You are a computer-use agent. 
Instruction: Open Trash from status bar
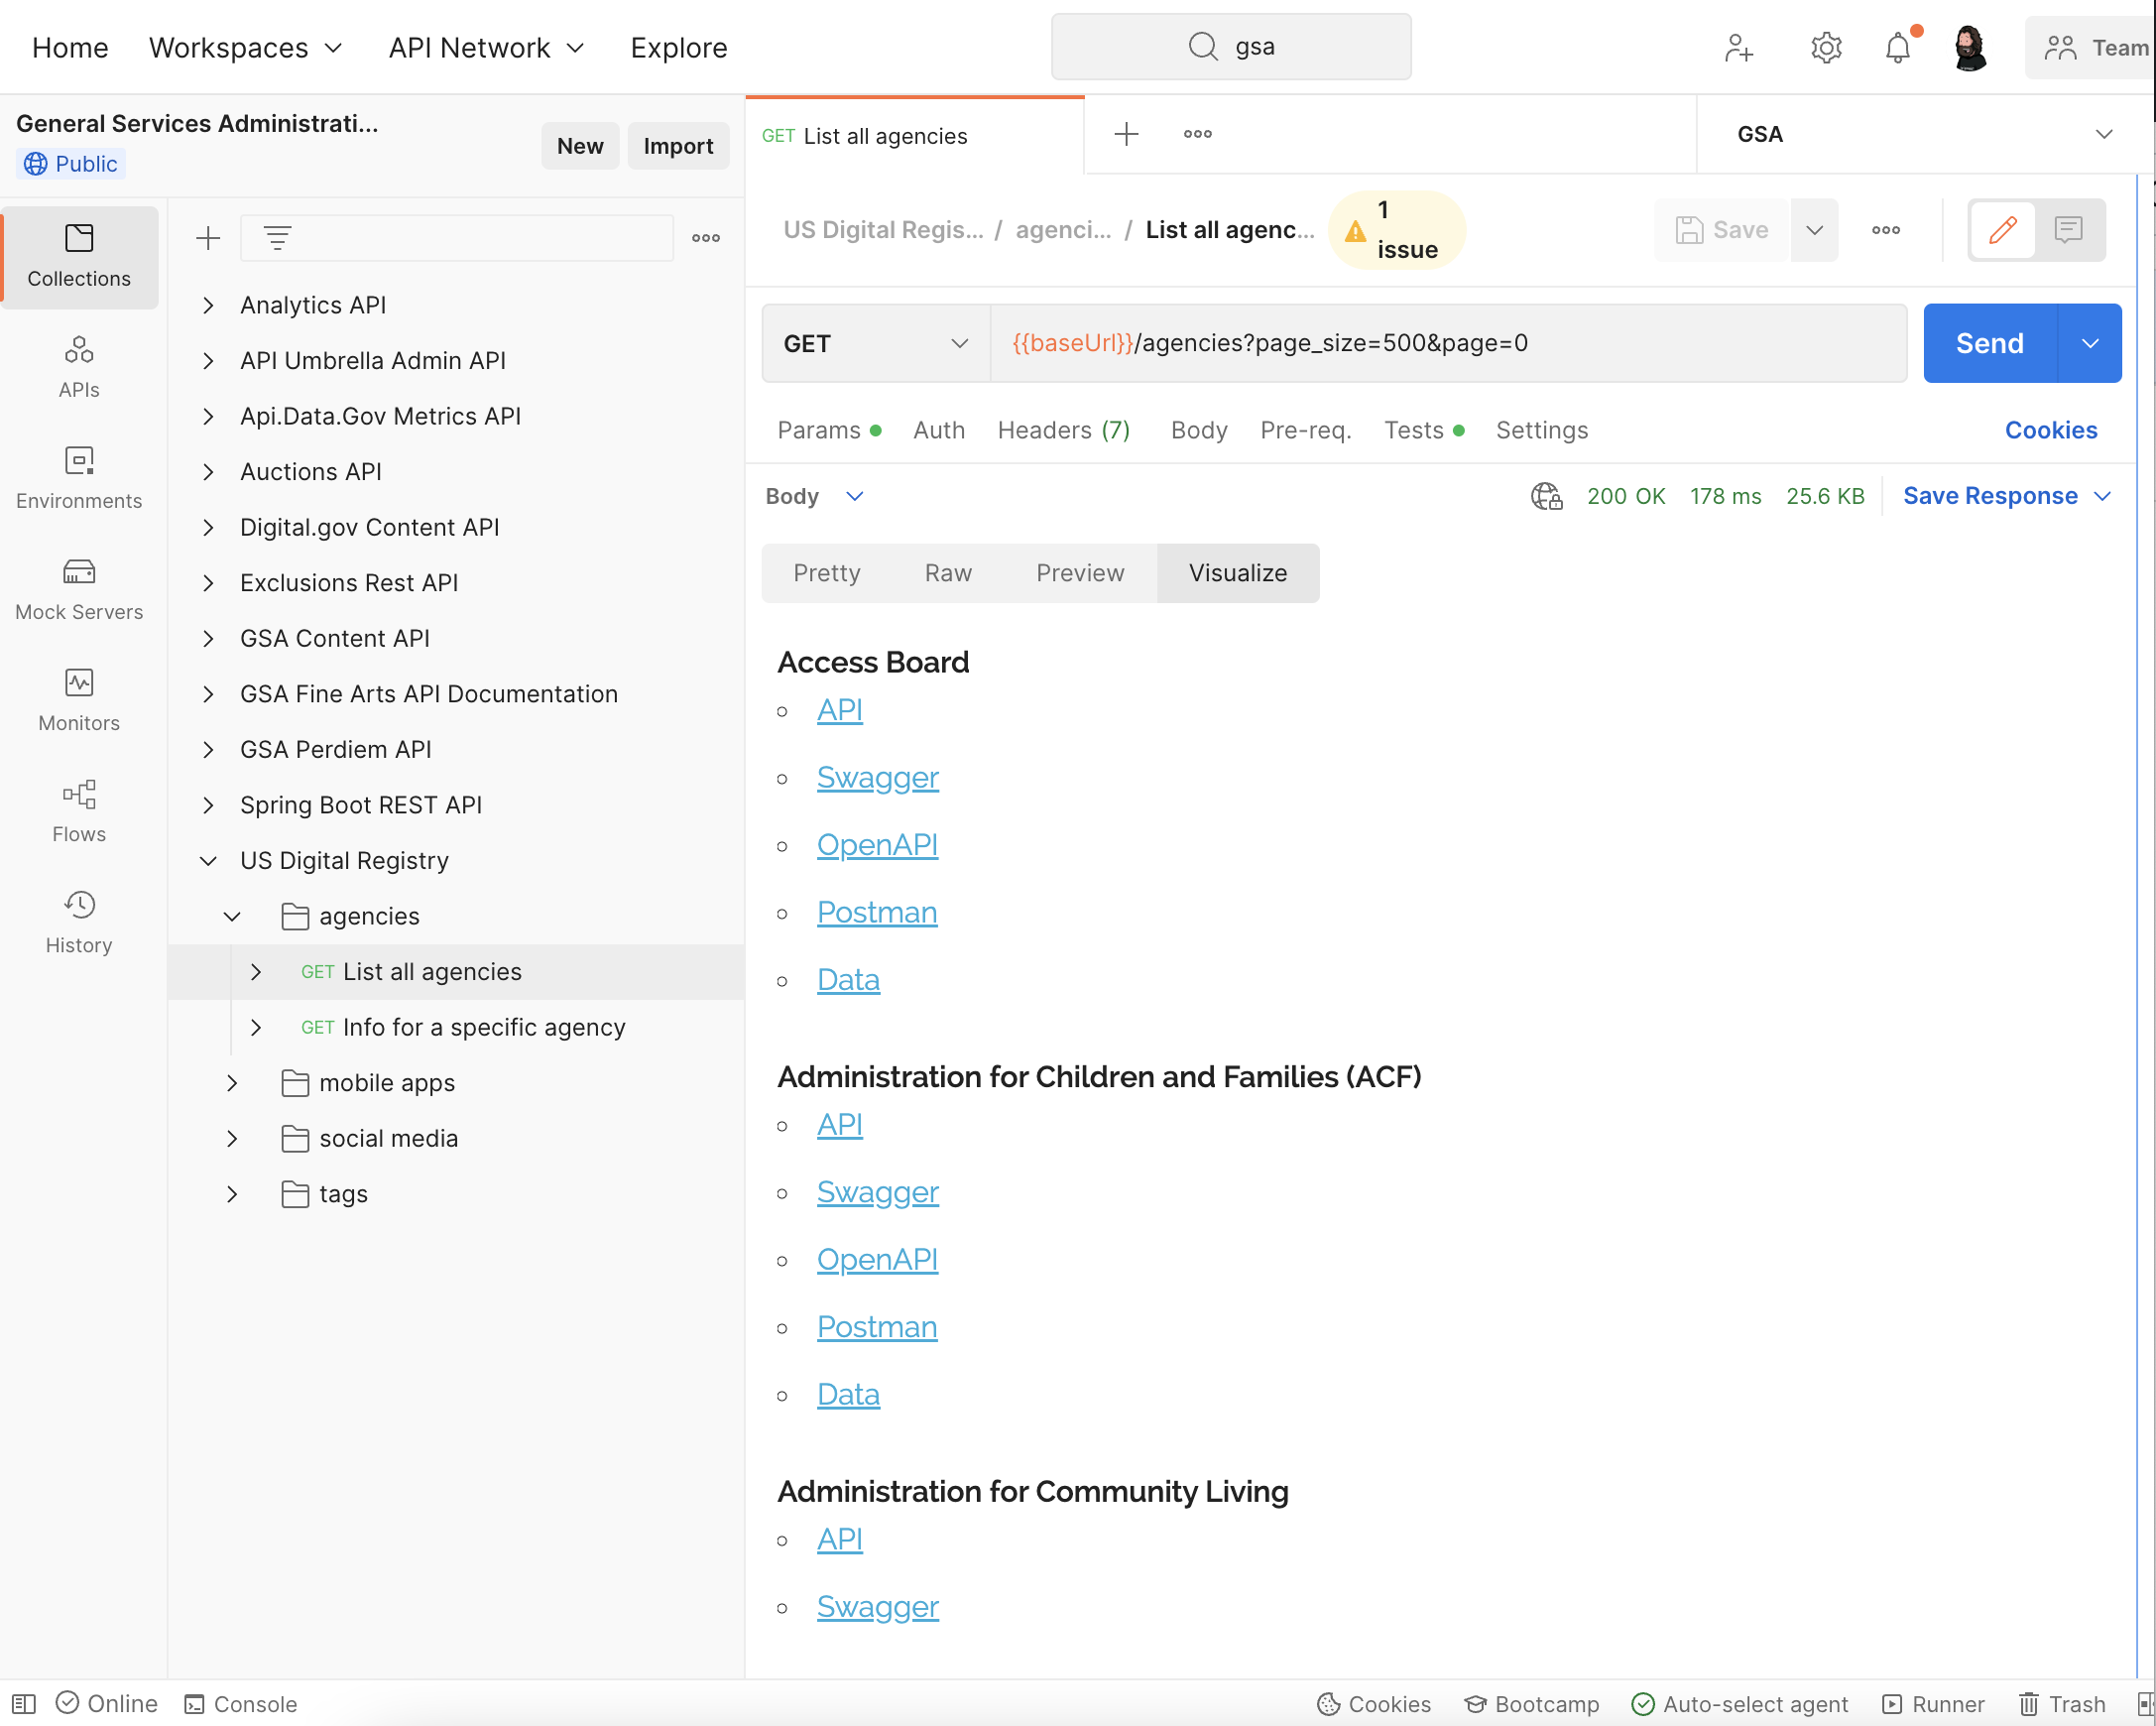[2062, 1704]
